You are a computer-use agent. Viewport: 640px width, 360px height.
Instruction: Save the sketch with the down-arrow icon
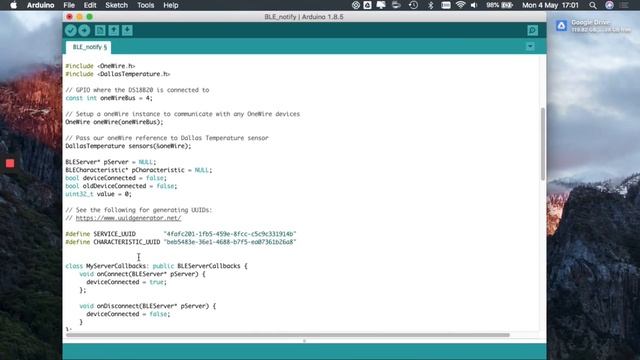click(127, 30)
